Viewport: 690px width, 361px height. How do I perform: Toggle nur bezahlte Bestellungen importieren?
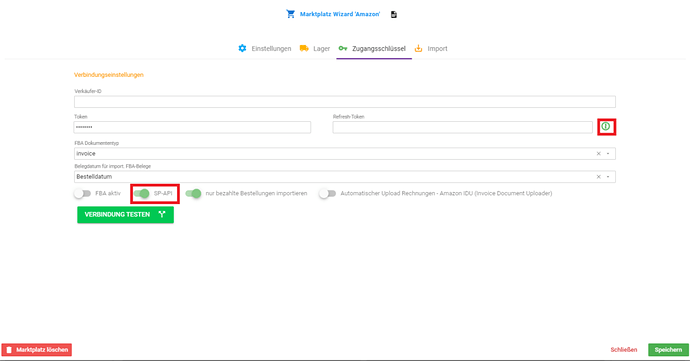coord(193,193)
